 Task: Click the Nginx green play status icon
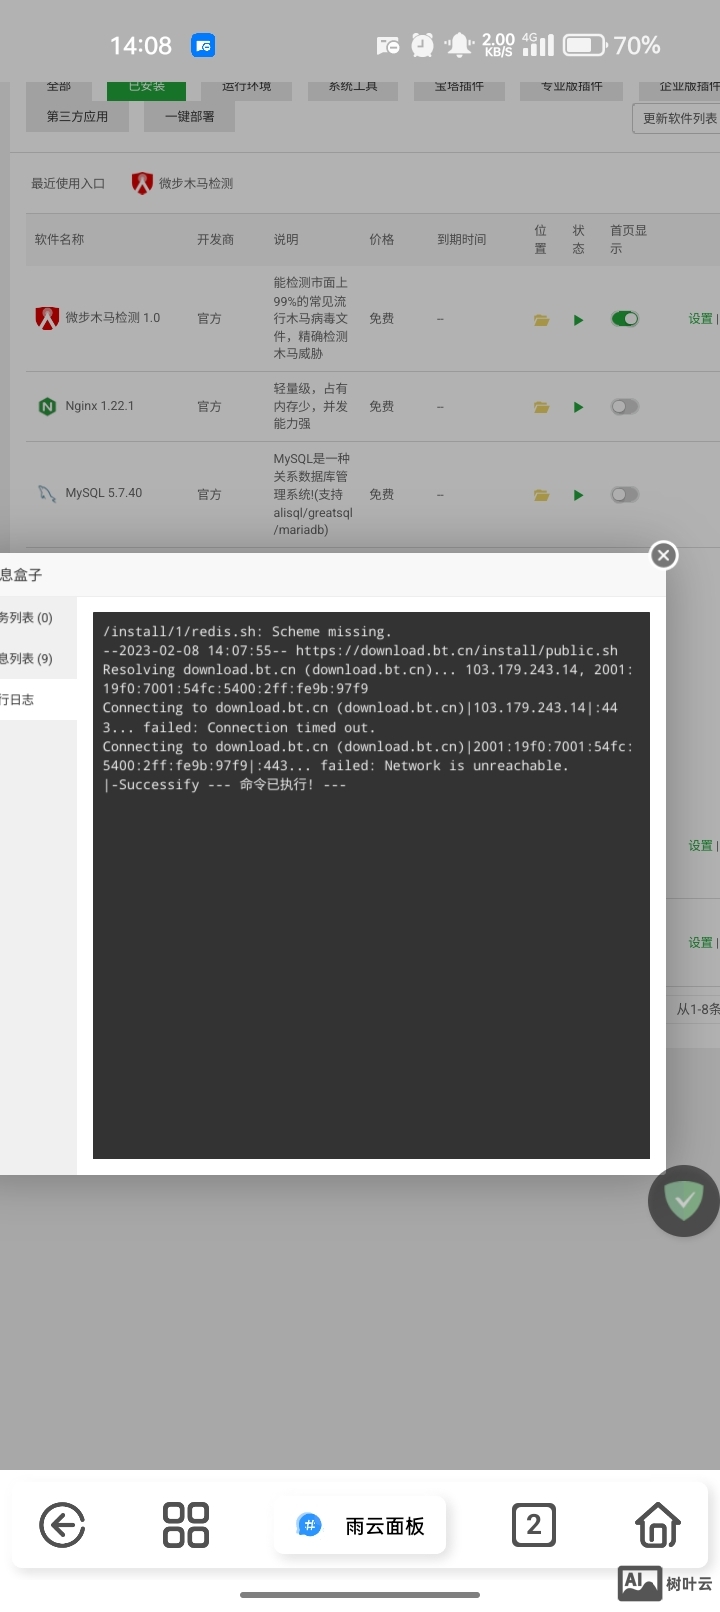click(578, 407)
